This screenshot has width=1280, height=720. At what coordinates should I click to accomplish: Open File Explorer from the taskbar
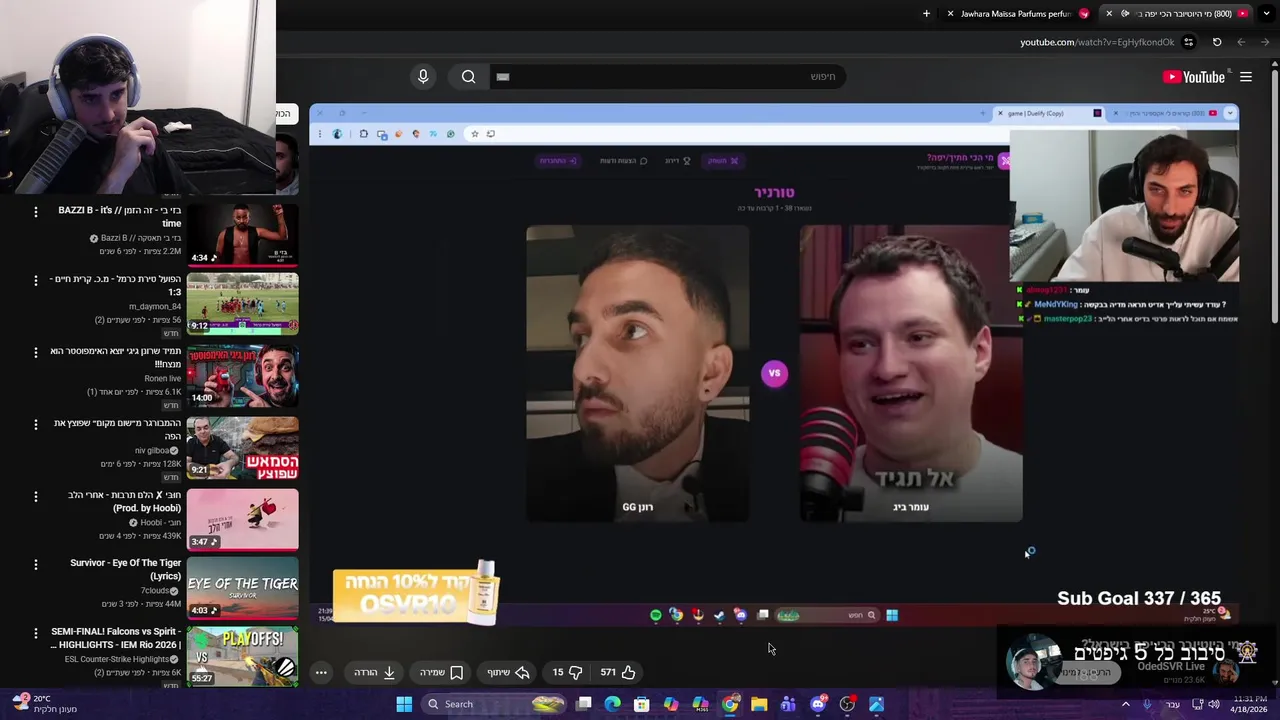tap(759, 704)
